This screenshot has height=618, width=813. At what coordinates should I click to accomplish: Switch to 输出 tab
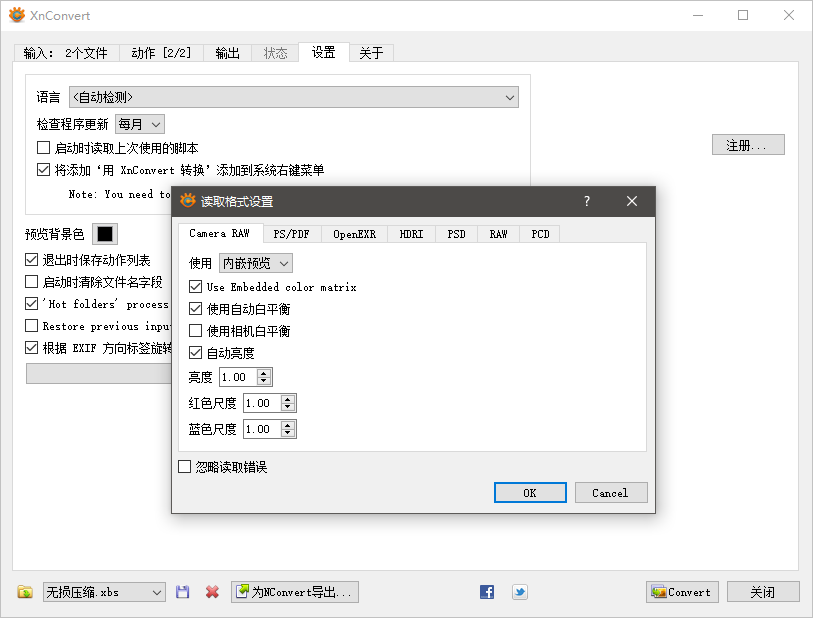[x=227, y=53]
